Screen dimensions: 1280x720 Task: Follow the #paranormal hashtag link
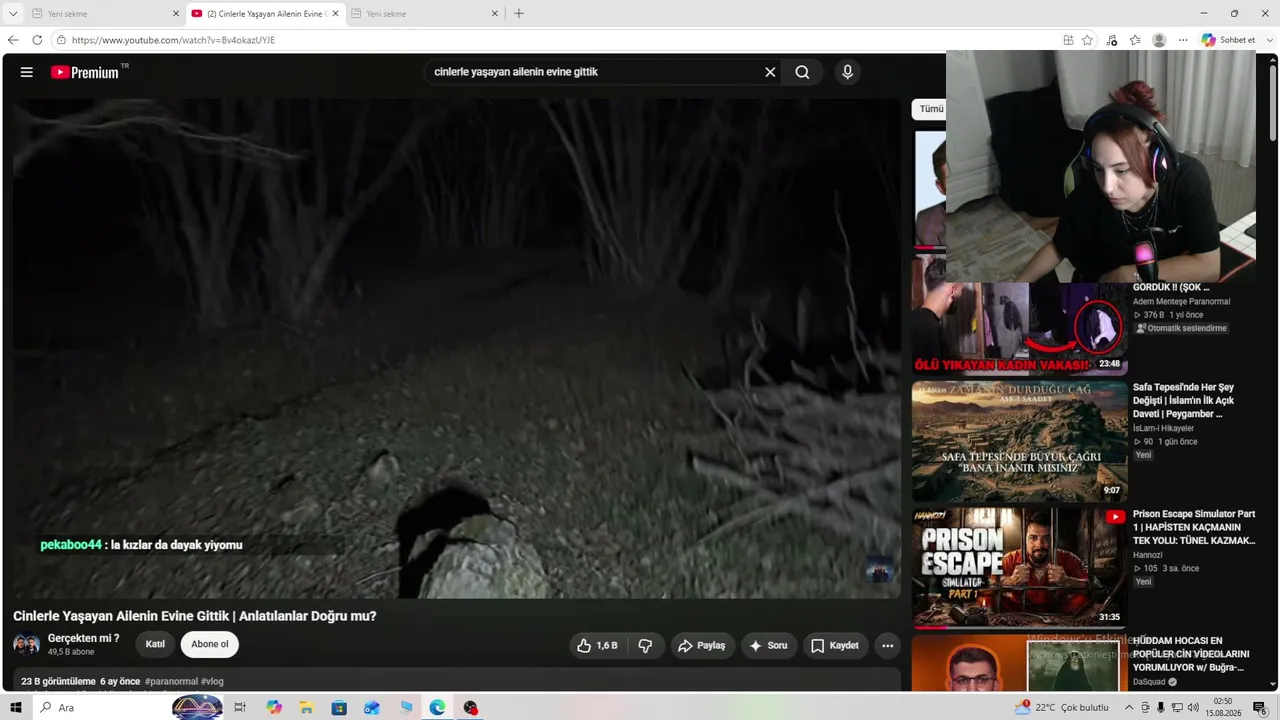171,682
